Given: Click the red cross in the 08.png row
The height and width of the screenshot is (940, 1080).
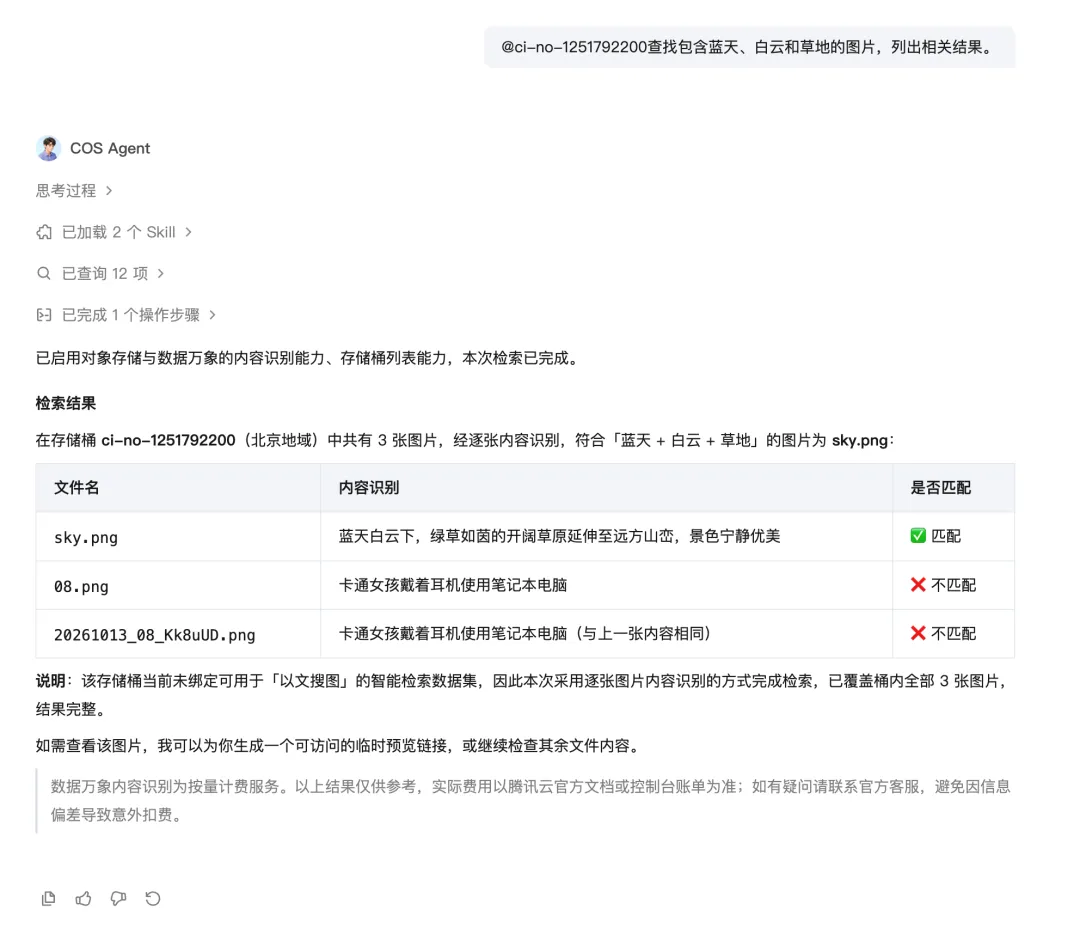Looking at the screenshot, I should pos(918,585).
